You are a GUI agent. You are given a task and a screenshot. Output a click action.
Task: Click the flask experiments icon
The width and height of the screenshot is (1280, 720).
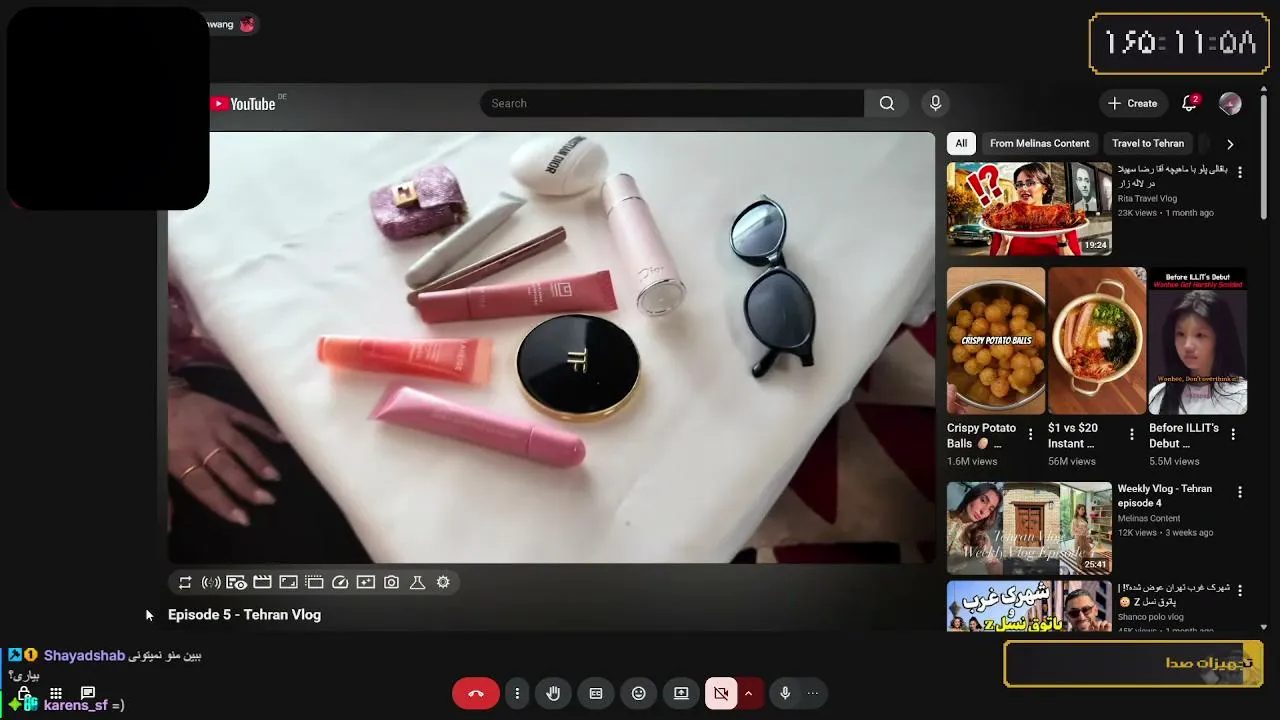coord(418,582)
